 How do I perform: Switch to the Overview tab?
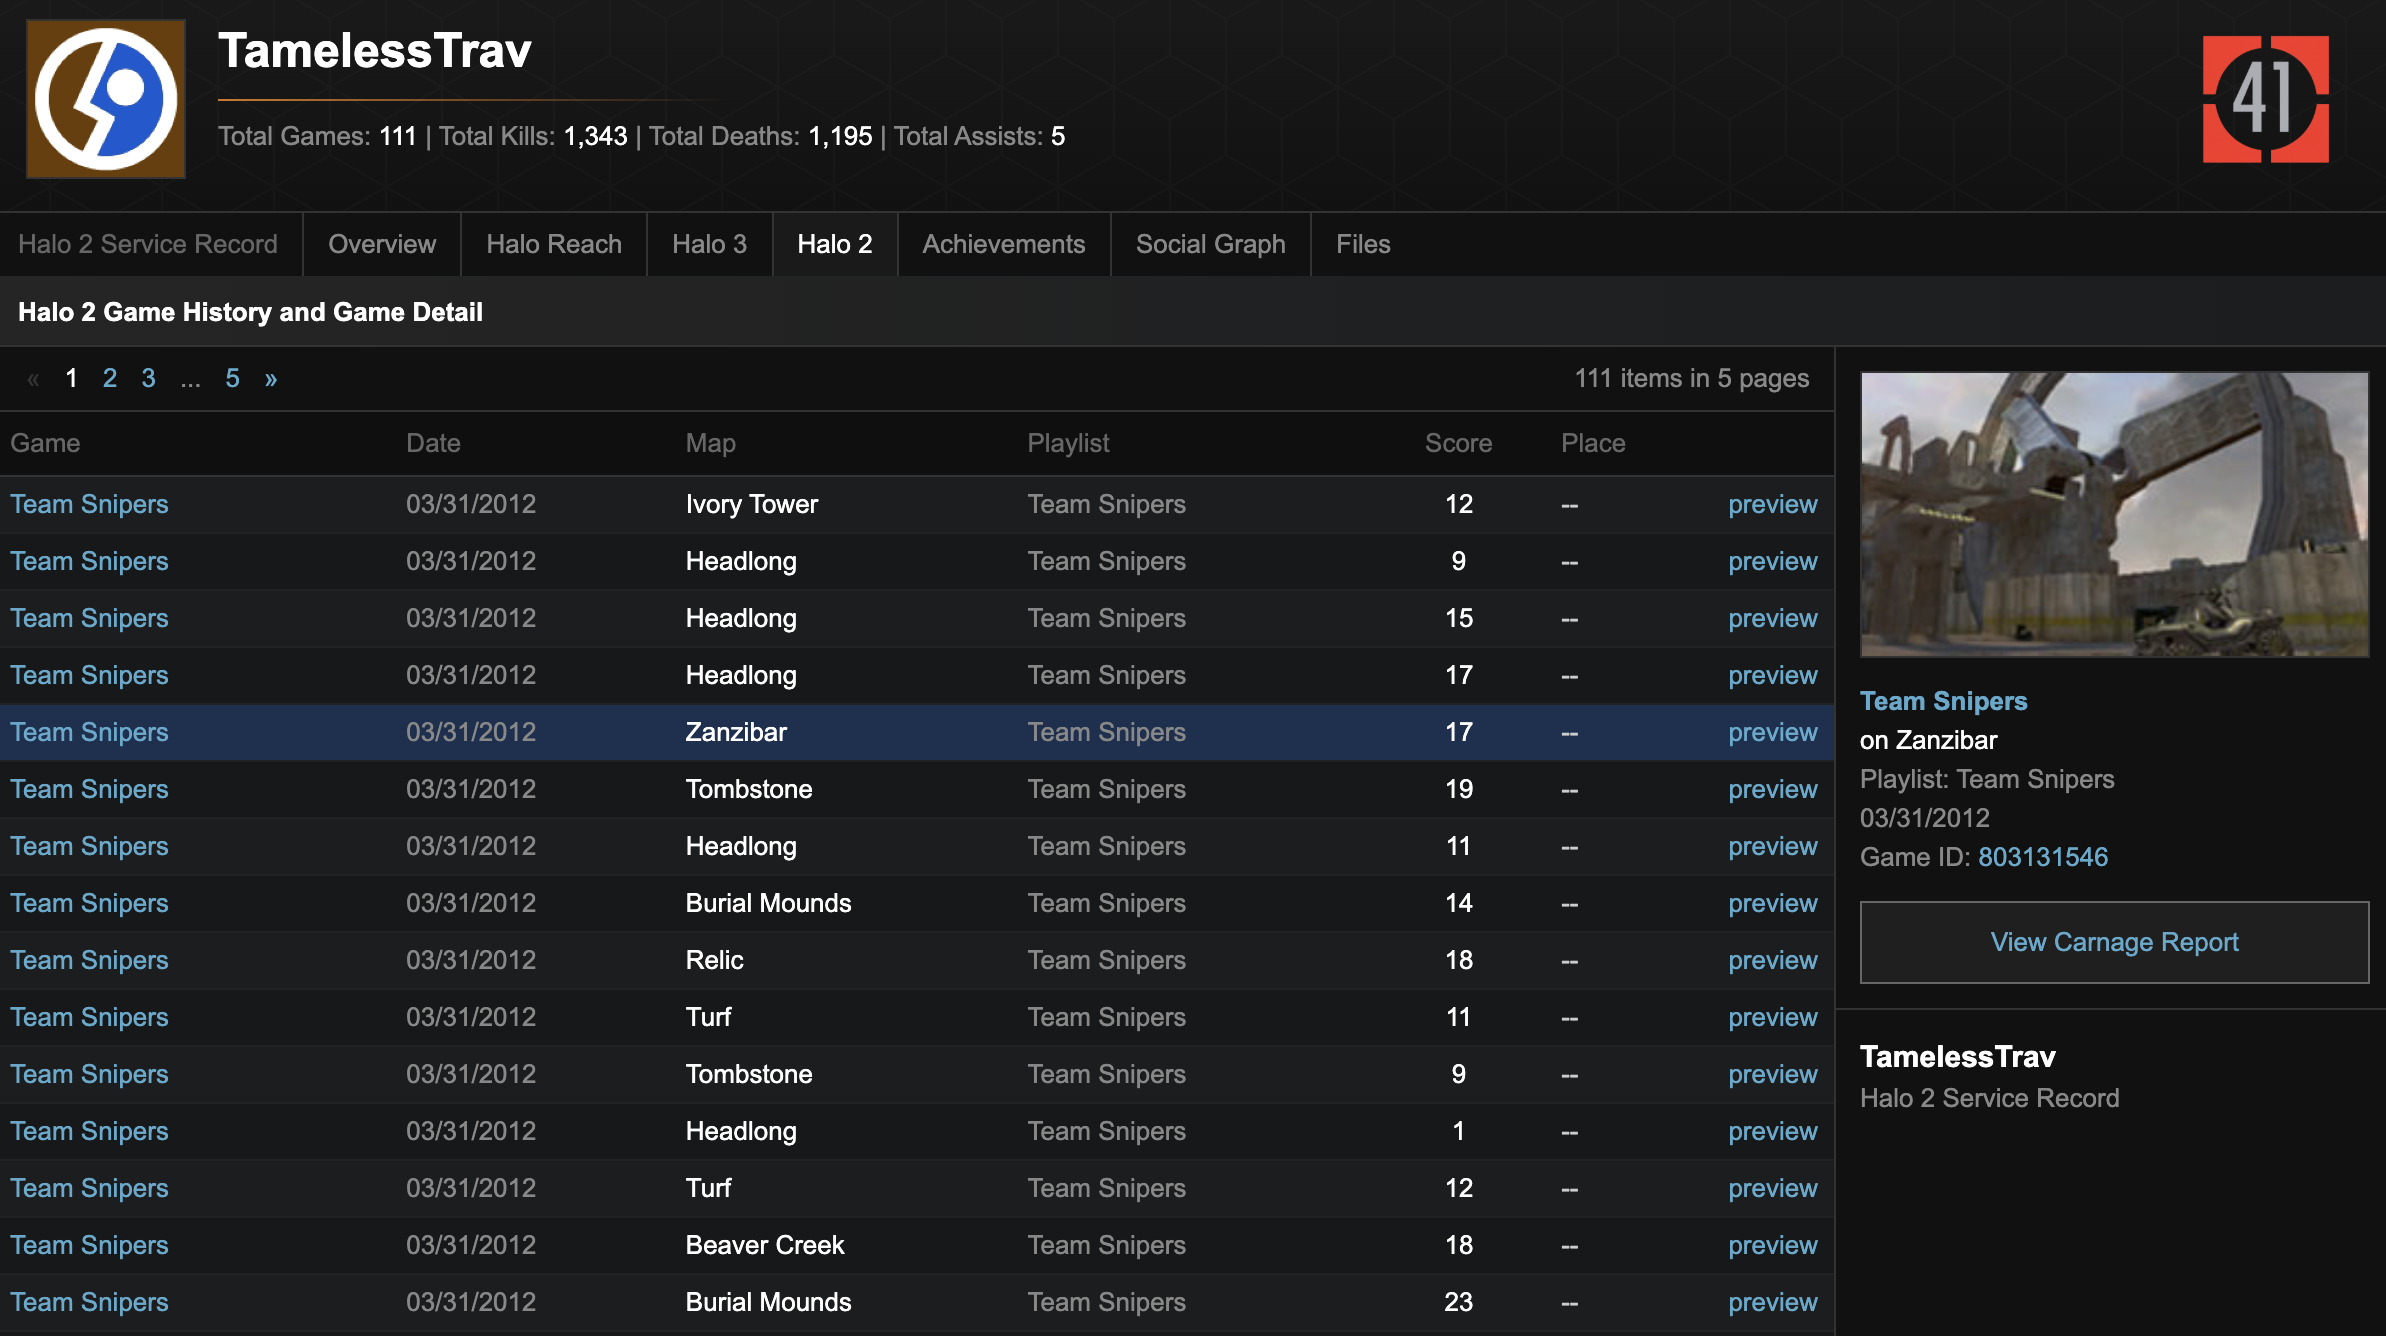pos(380,243)
